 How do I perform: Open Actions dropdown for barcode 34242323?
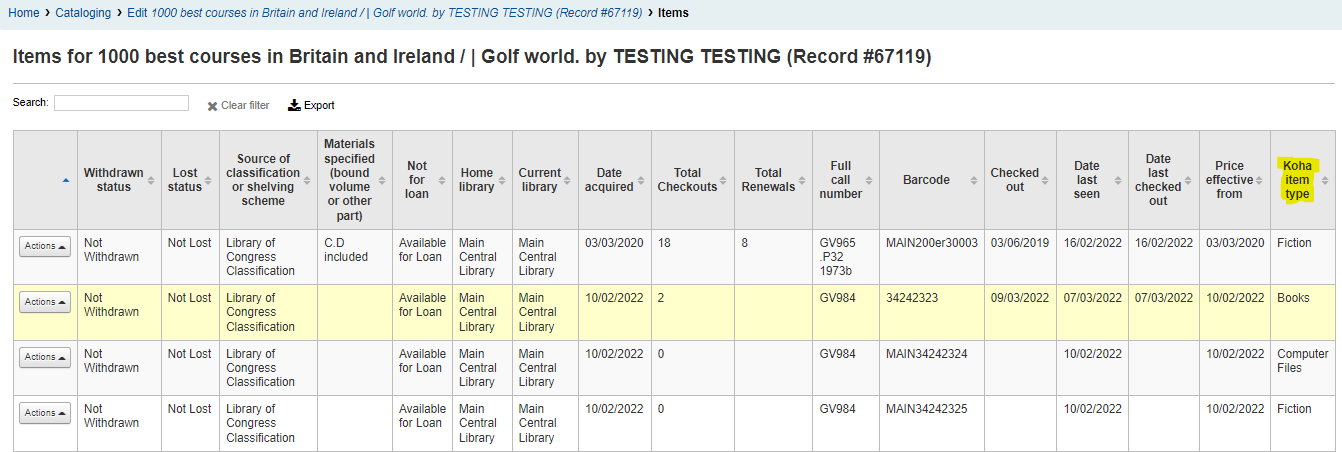pyautogui.click(x=45, y=302)
